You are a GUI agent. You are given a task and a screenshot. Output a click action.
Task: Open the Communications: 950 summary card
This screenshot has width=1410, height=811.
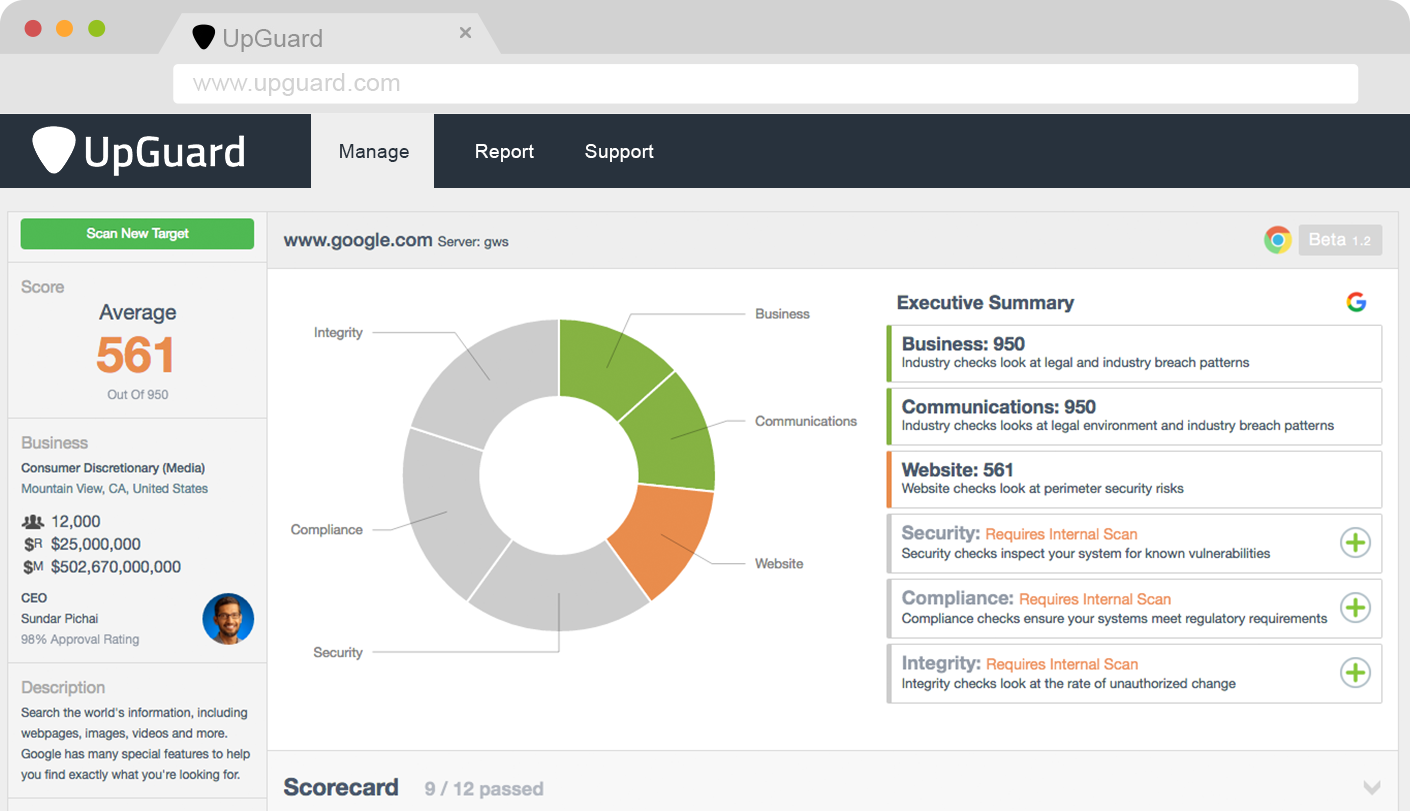click(1134, 416)
